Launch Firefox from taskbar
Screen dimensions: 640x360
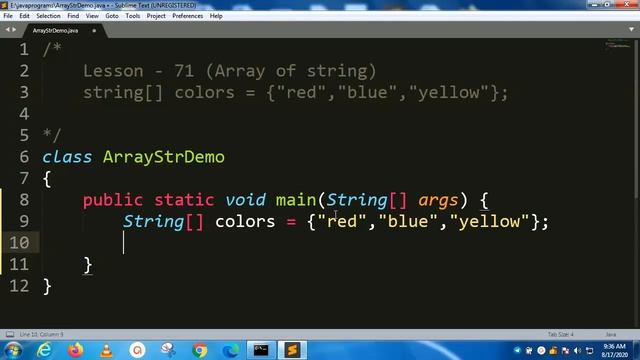point(75,350)
